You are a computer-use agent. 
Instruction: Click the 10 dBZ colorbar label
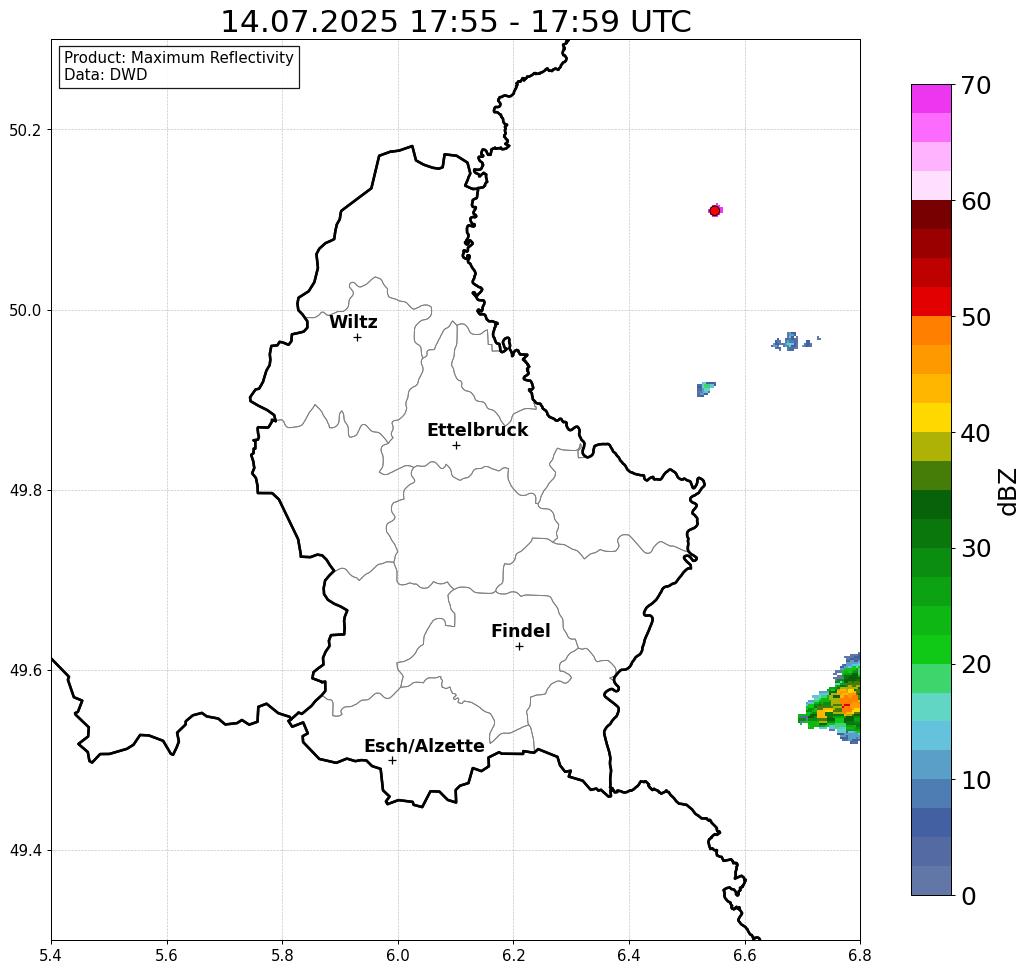click(x=976, y=780)
